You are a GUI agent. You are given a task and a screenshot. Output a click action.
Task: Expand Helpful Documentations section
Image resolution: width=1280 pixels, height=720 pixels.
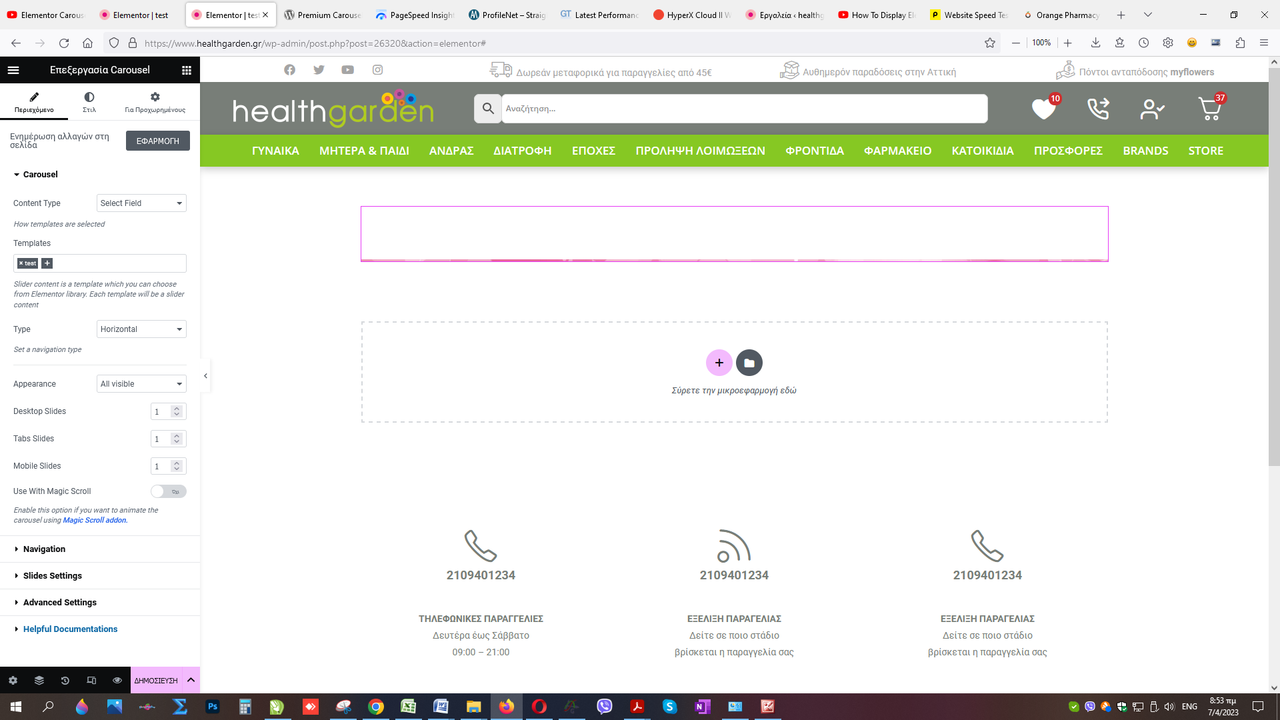100,629
